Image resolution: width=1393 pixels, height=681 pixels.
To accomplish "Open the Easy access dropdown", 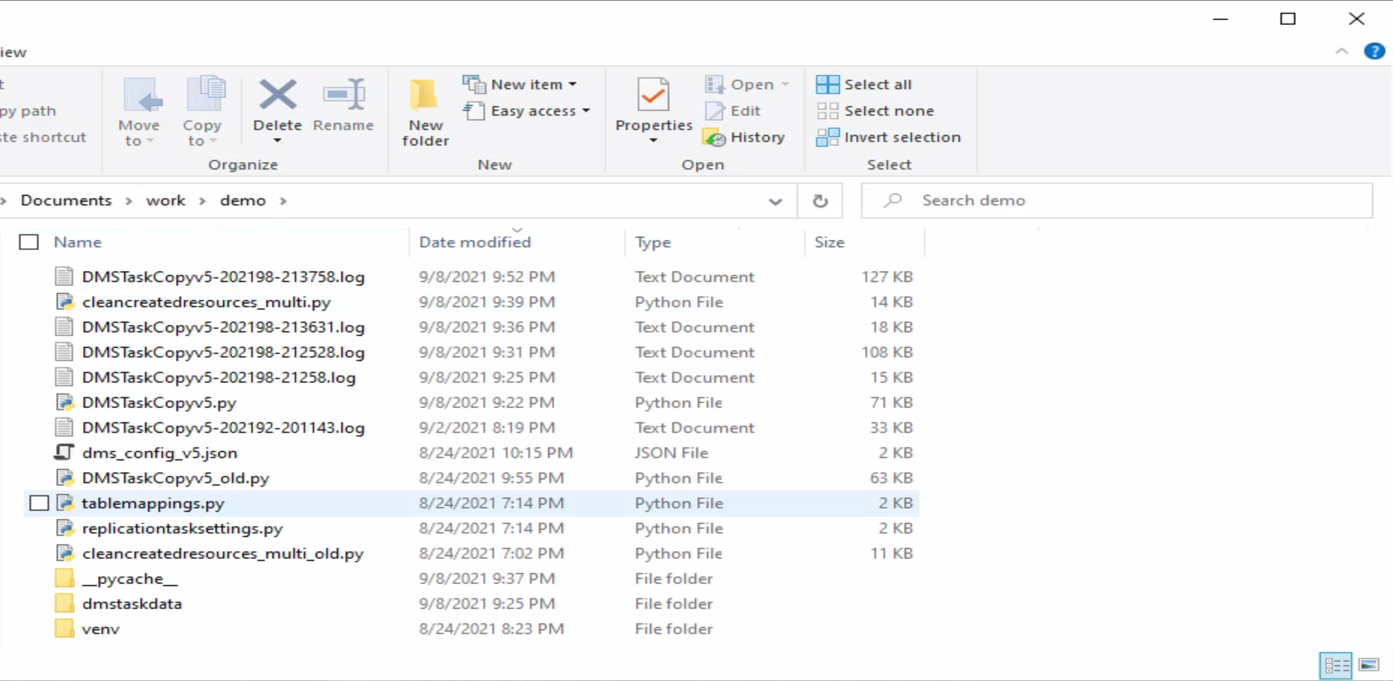I will (527, 111).
